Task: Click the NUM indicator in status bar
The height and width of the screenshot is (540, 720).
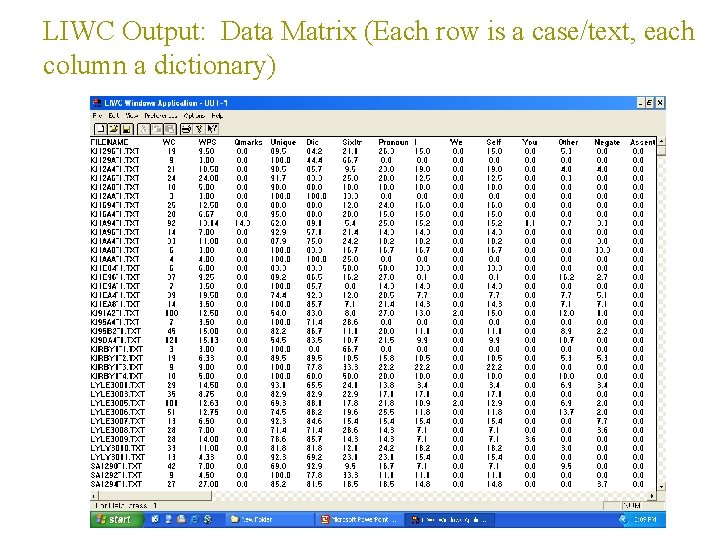Action: [632, 505]
